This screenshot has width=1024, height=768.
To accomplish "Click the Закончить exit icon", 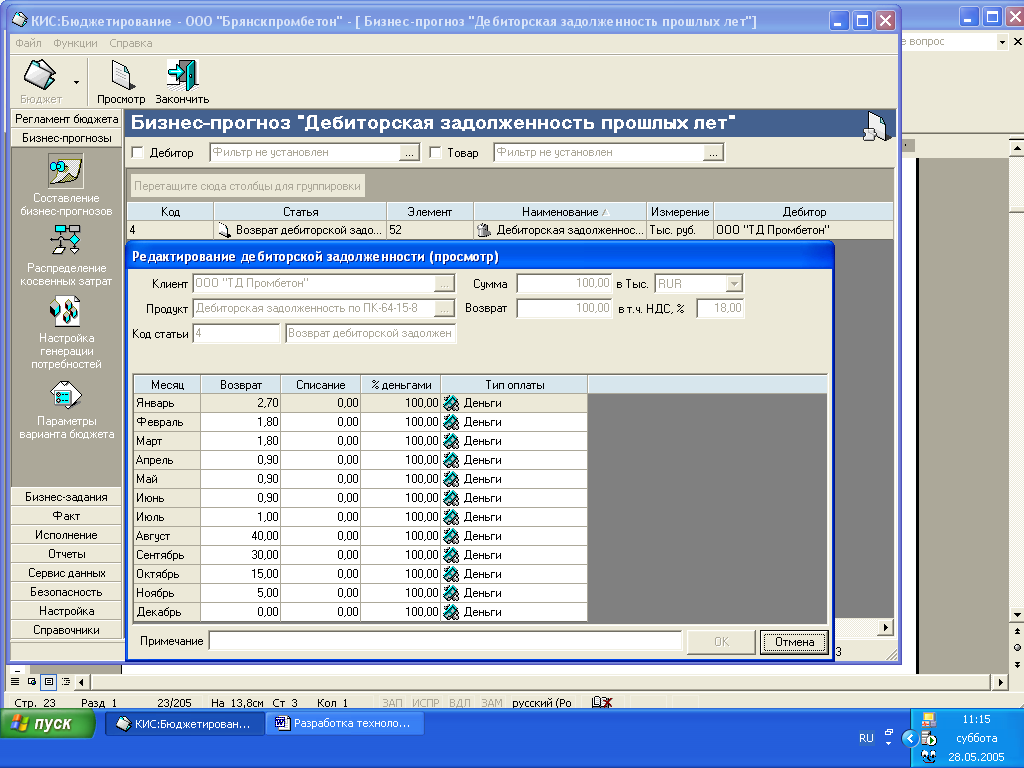I will click(x=182, y=76).
